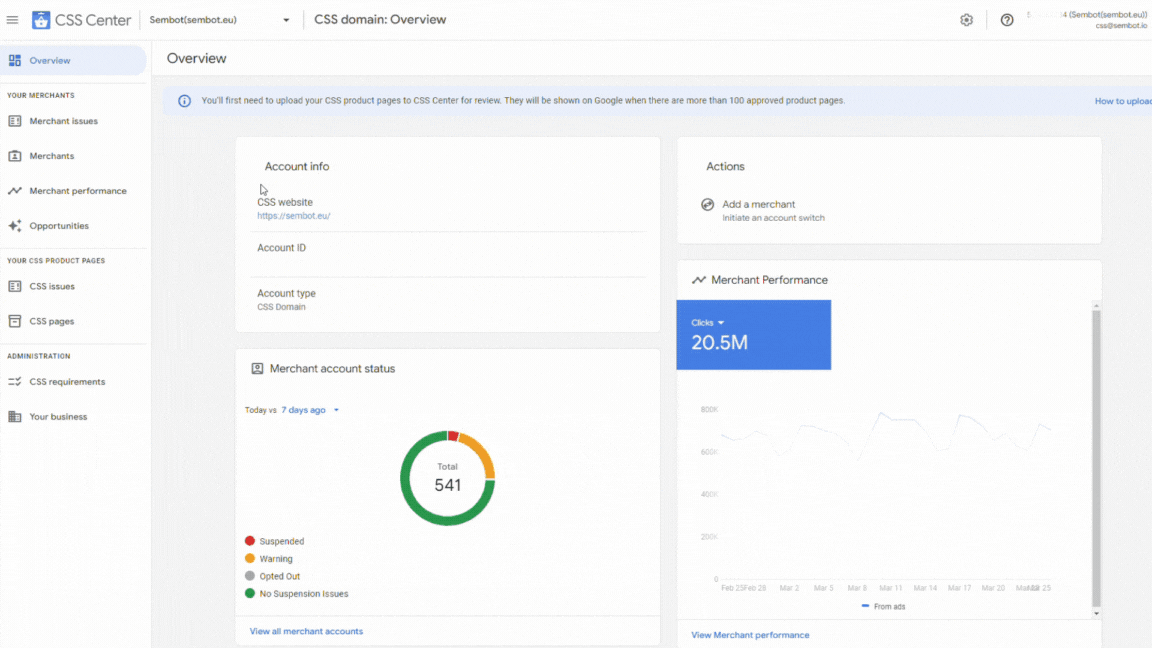Click the account email in top right
Viewport: 1152px width, 648px height.
click(x=1121, y=26)
